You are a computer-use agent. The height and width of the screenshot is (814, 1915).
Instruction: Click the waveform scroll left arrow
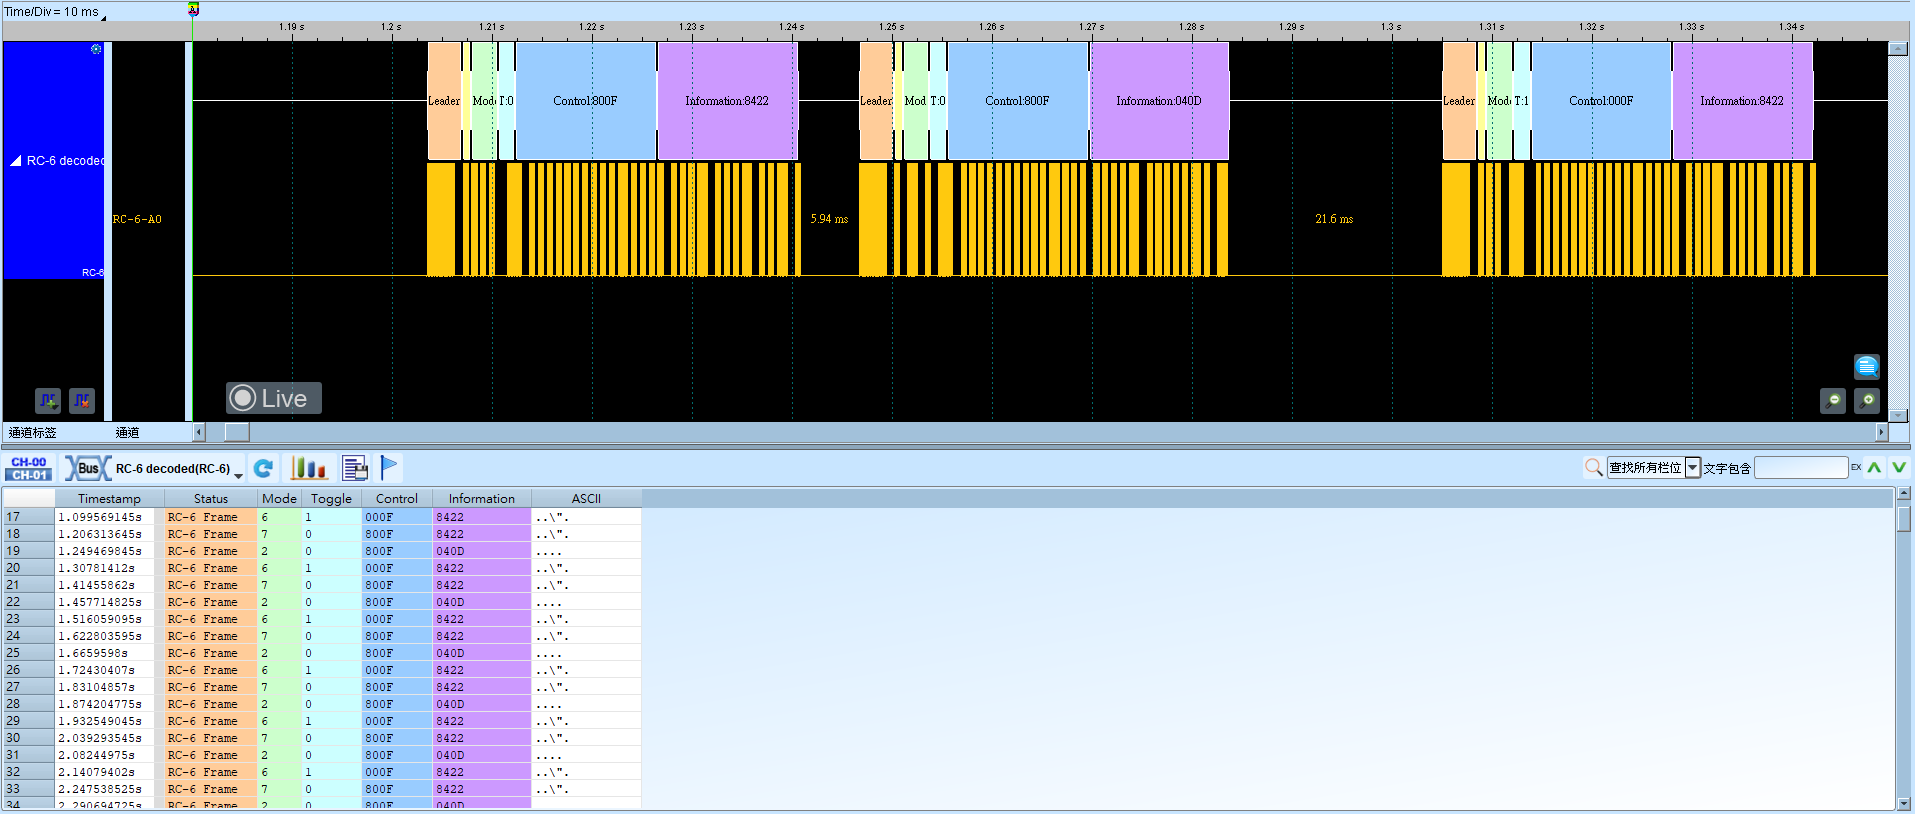[x=199, y=432]
